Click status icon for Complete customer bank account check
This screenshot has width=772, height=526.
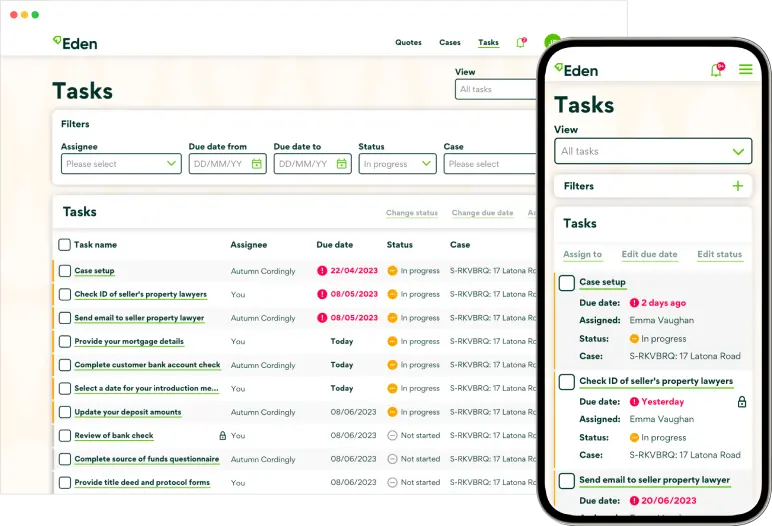392,365
